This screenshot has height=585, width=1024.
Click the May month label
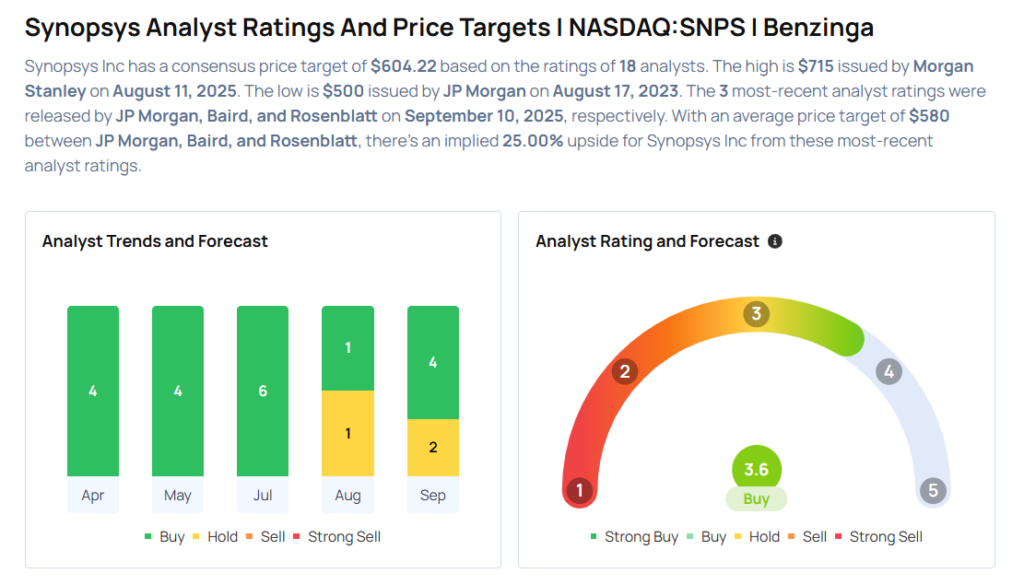coord(178,495)
